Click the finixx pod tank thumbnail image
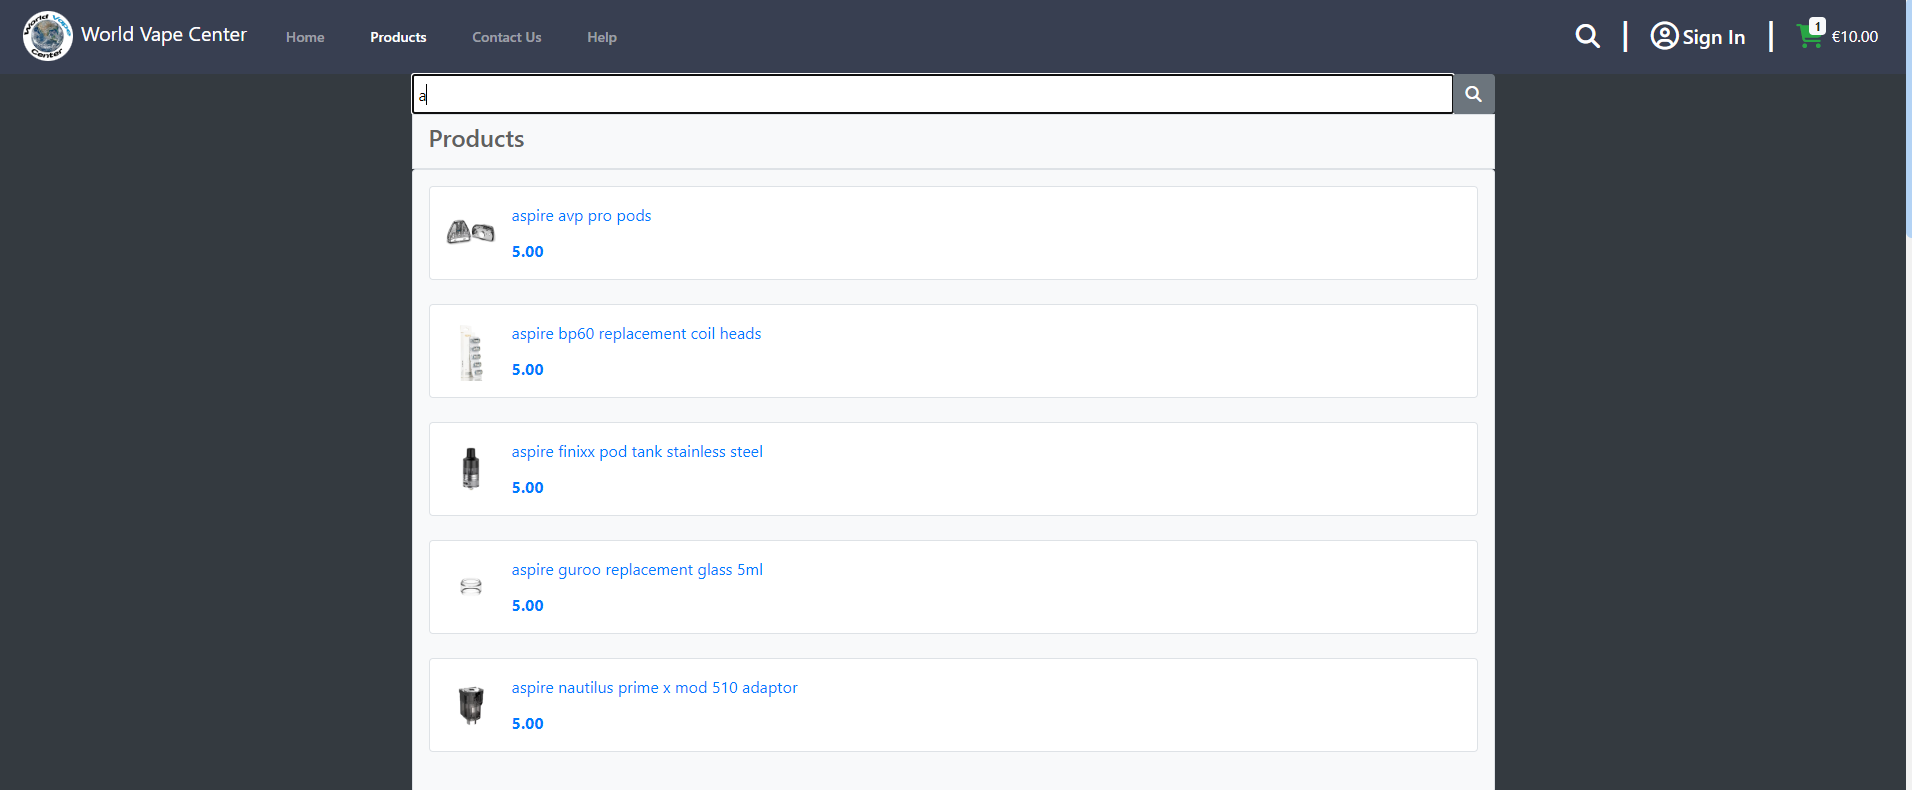1912x790 pixels. tap(471, 469)
